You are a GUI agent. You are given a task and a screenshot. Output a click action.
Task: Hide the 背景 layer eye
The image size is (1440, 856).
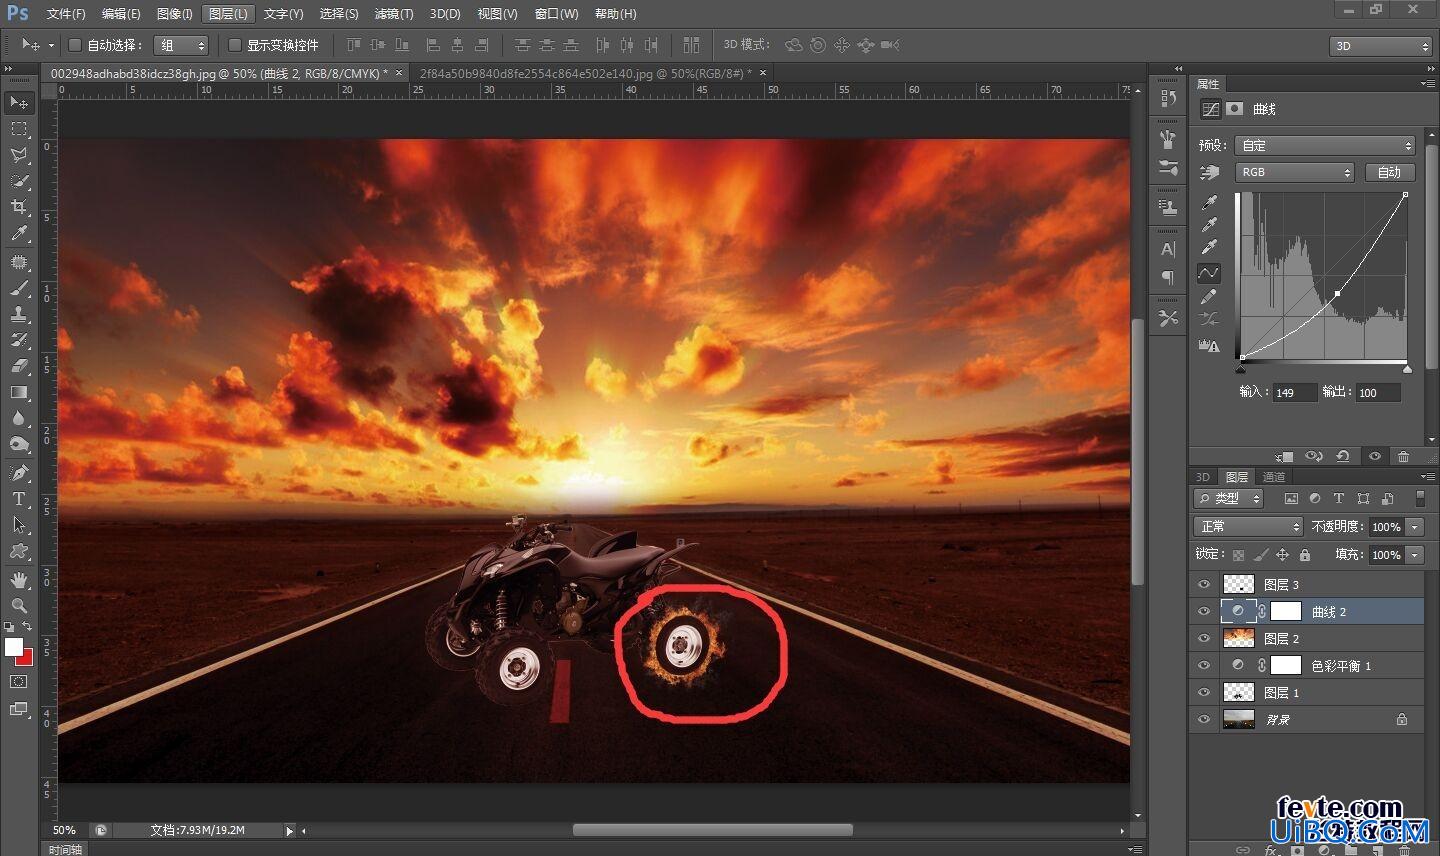point(1204,719)
